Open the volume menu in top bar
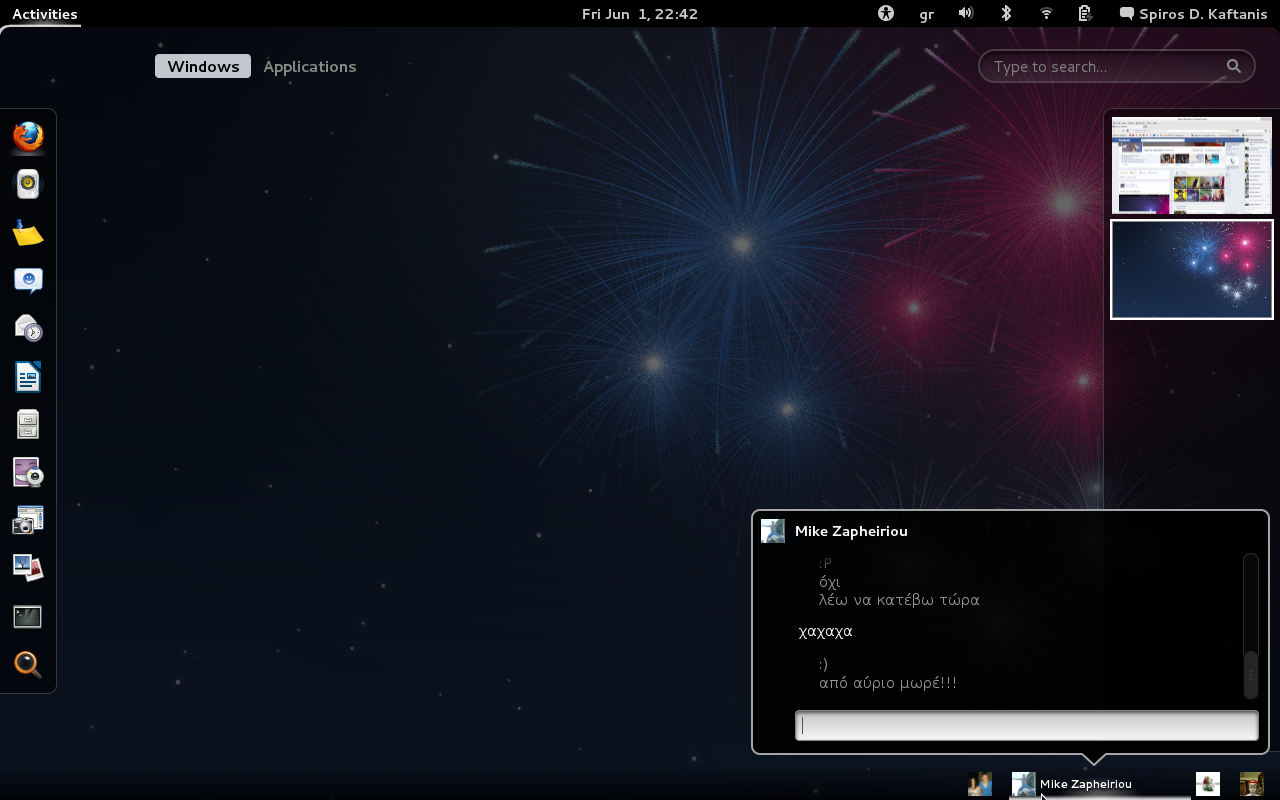This screenshot has width=1280, height=800. tap(966, 14)
